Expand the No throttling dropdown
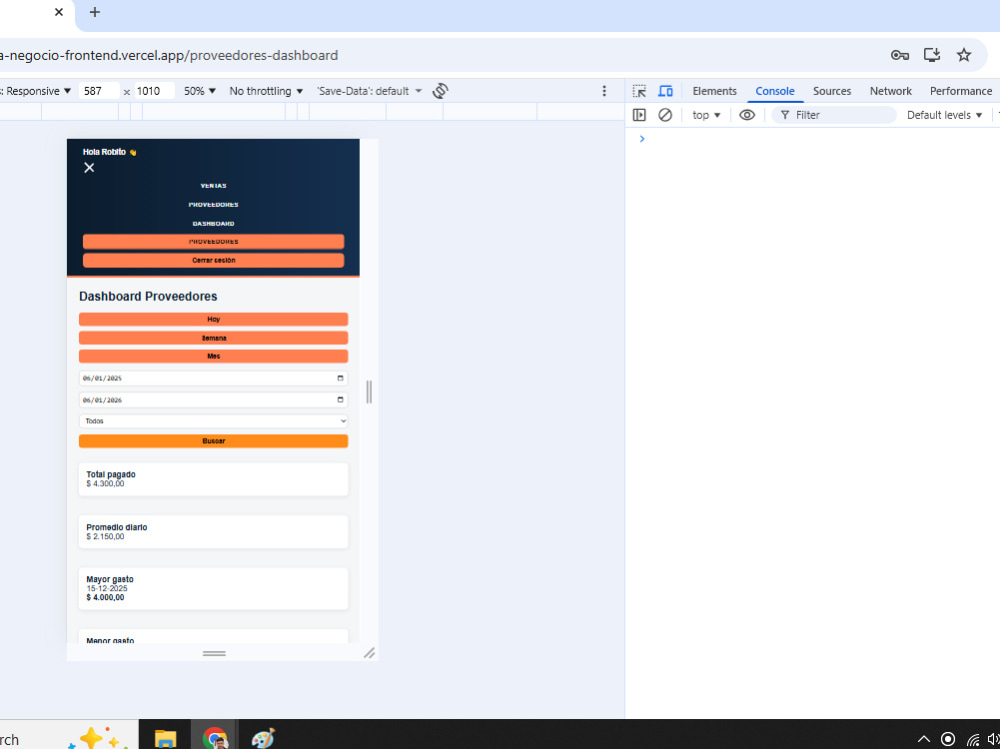1000x749 pixels. coord(266,91)
